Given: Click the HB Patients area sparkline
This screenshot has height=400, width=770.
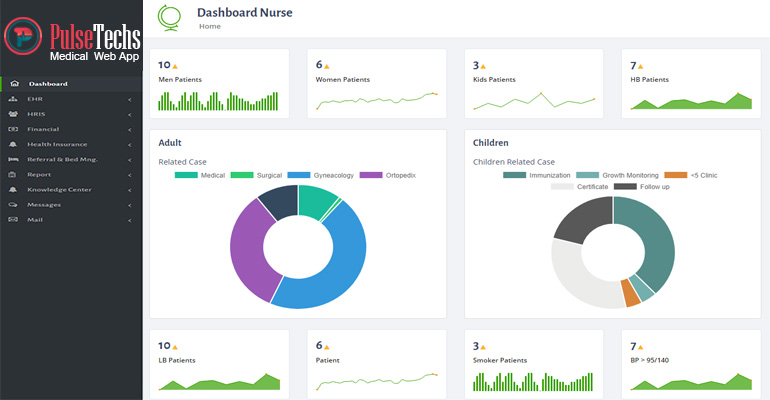Looking at the screenshot, I should point(691,101).
